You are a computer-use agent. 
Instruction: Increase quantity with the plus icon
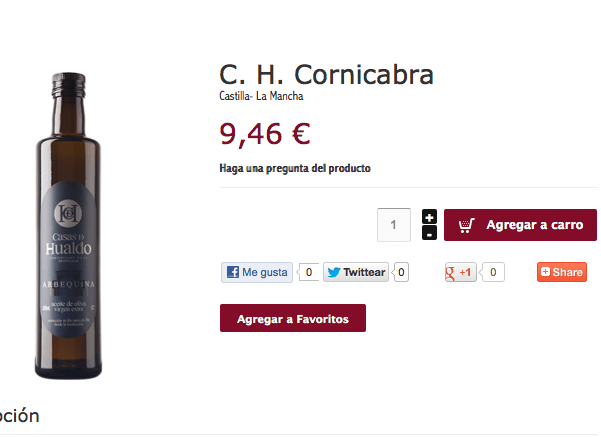pyautogui.click(x=429, y=217)
